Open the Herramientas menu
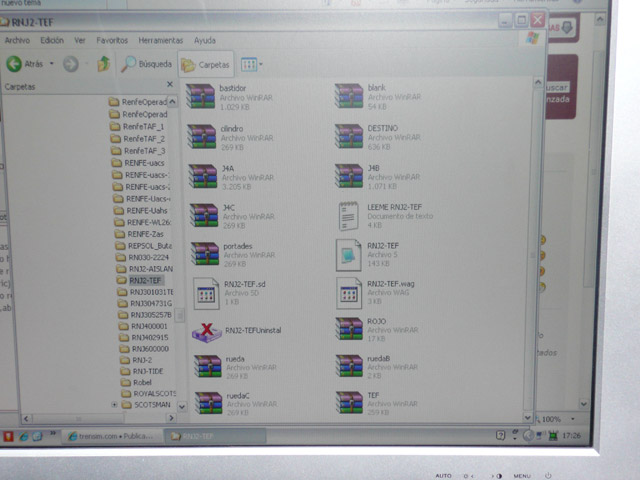Screen dimensions: 640x480 pyautogui.click(x=161, y=41)
